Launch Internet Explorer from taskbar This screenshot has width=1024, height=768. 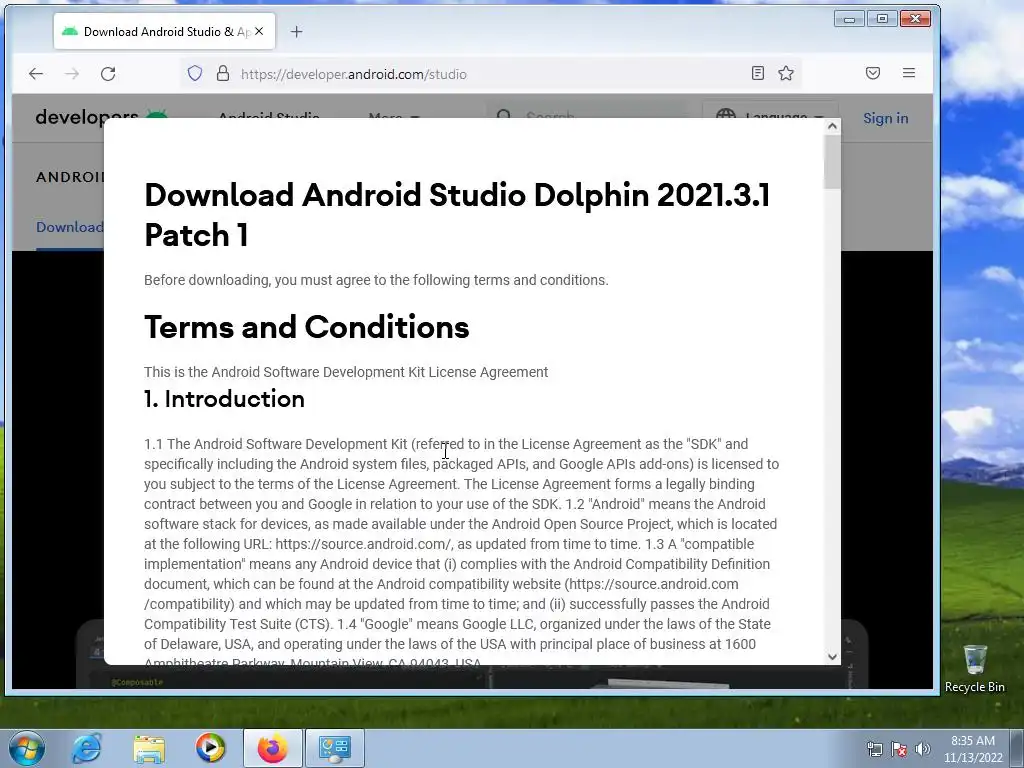(x=86, y=748)
